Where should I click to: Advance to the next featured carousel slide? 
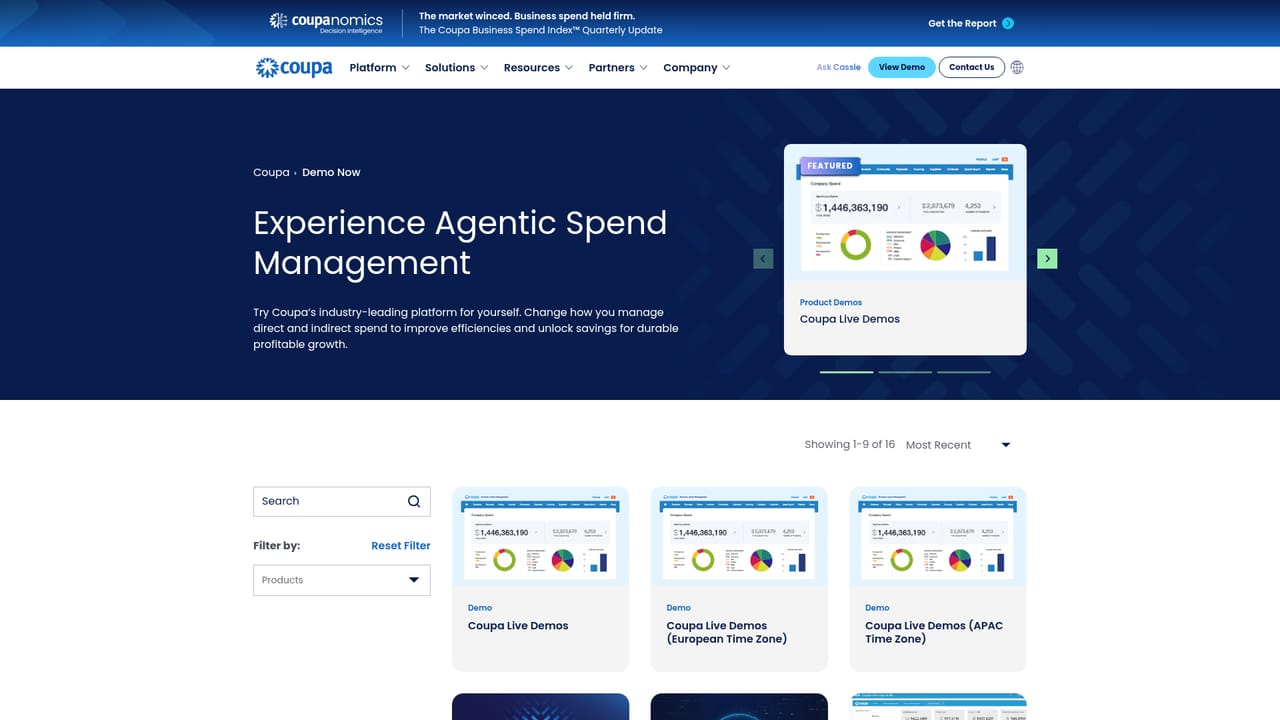(1047, 259)
